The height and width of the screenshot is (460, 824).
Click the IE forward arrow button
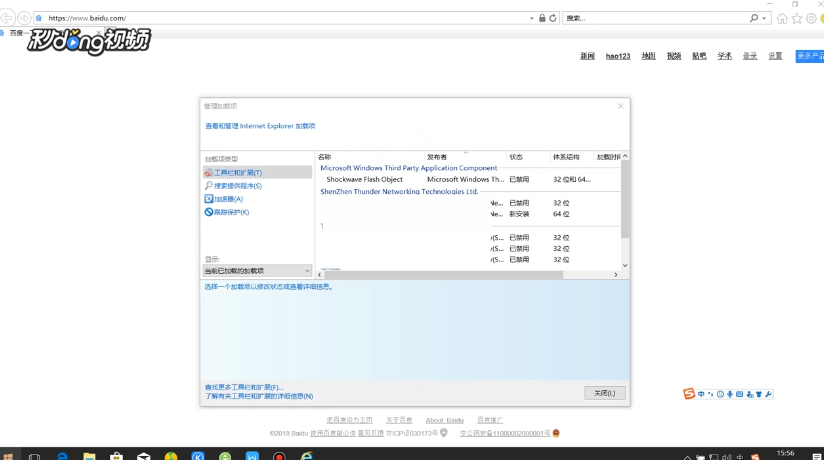click(x=24, y=18)
